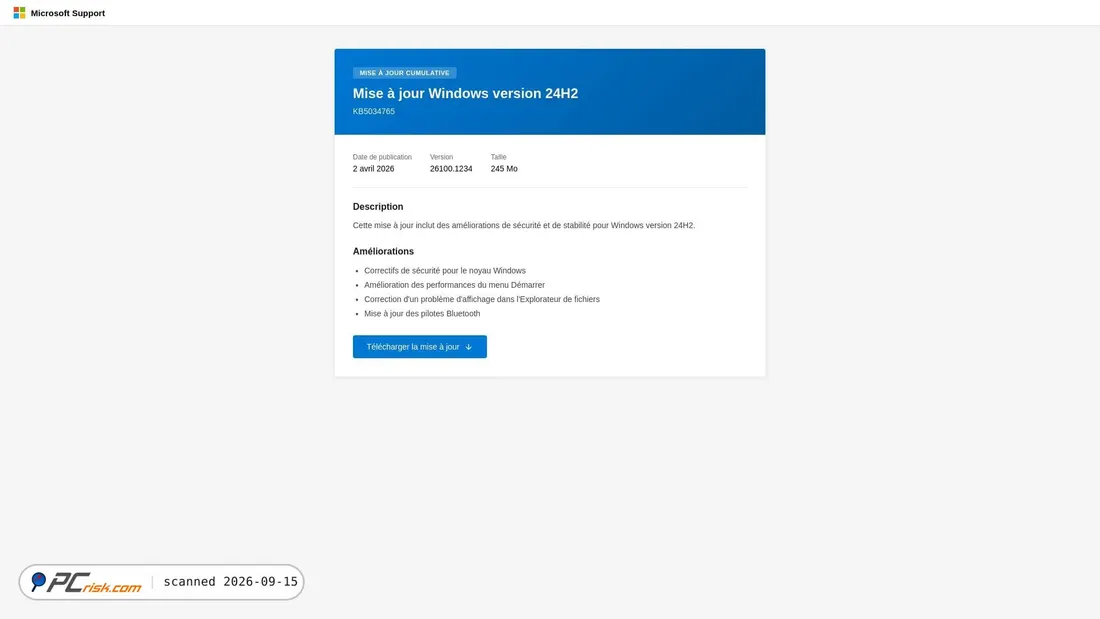Screen dimensions: 1100x619
Task: Open the Microsoft Support header link
Action: pyautogui.click(x=67, y=13)
